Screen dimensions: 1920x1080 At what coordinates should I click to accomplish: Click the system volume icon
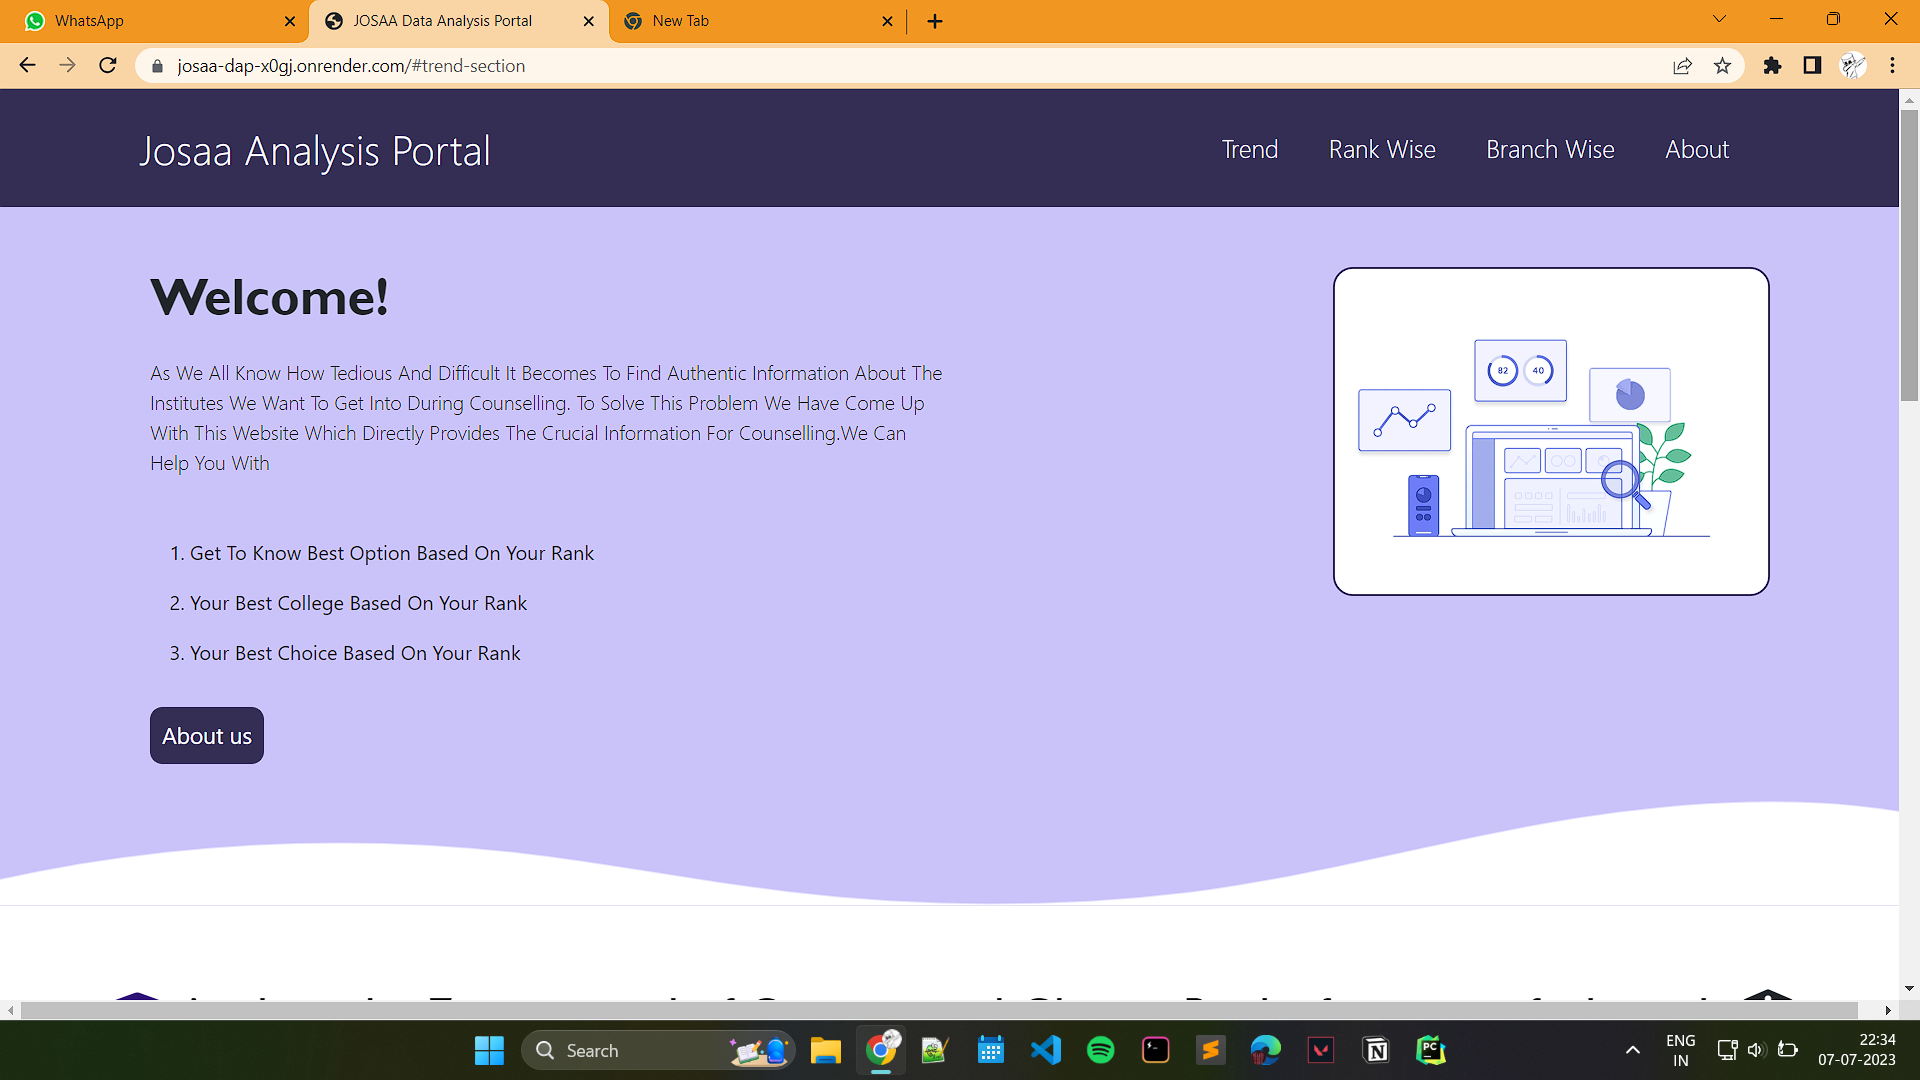[1756, 1050]
